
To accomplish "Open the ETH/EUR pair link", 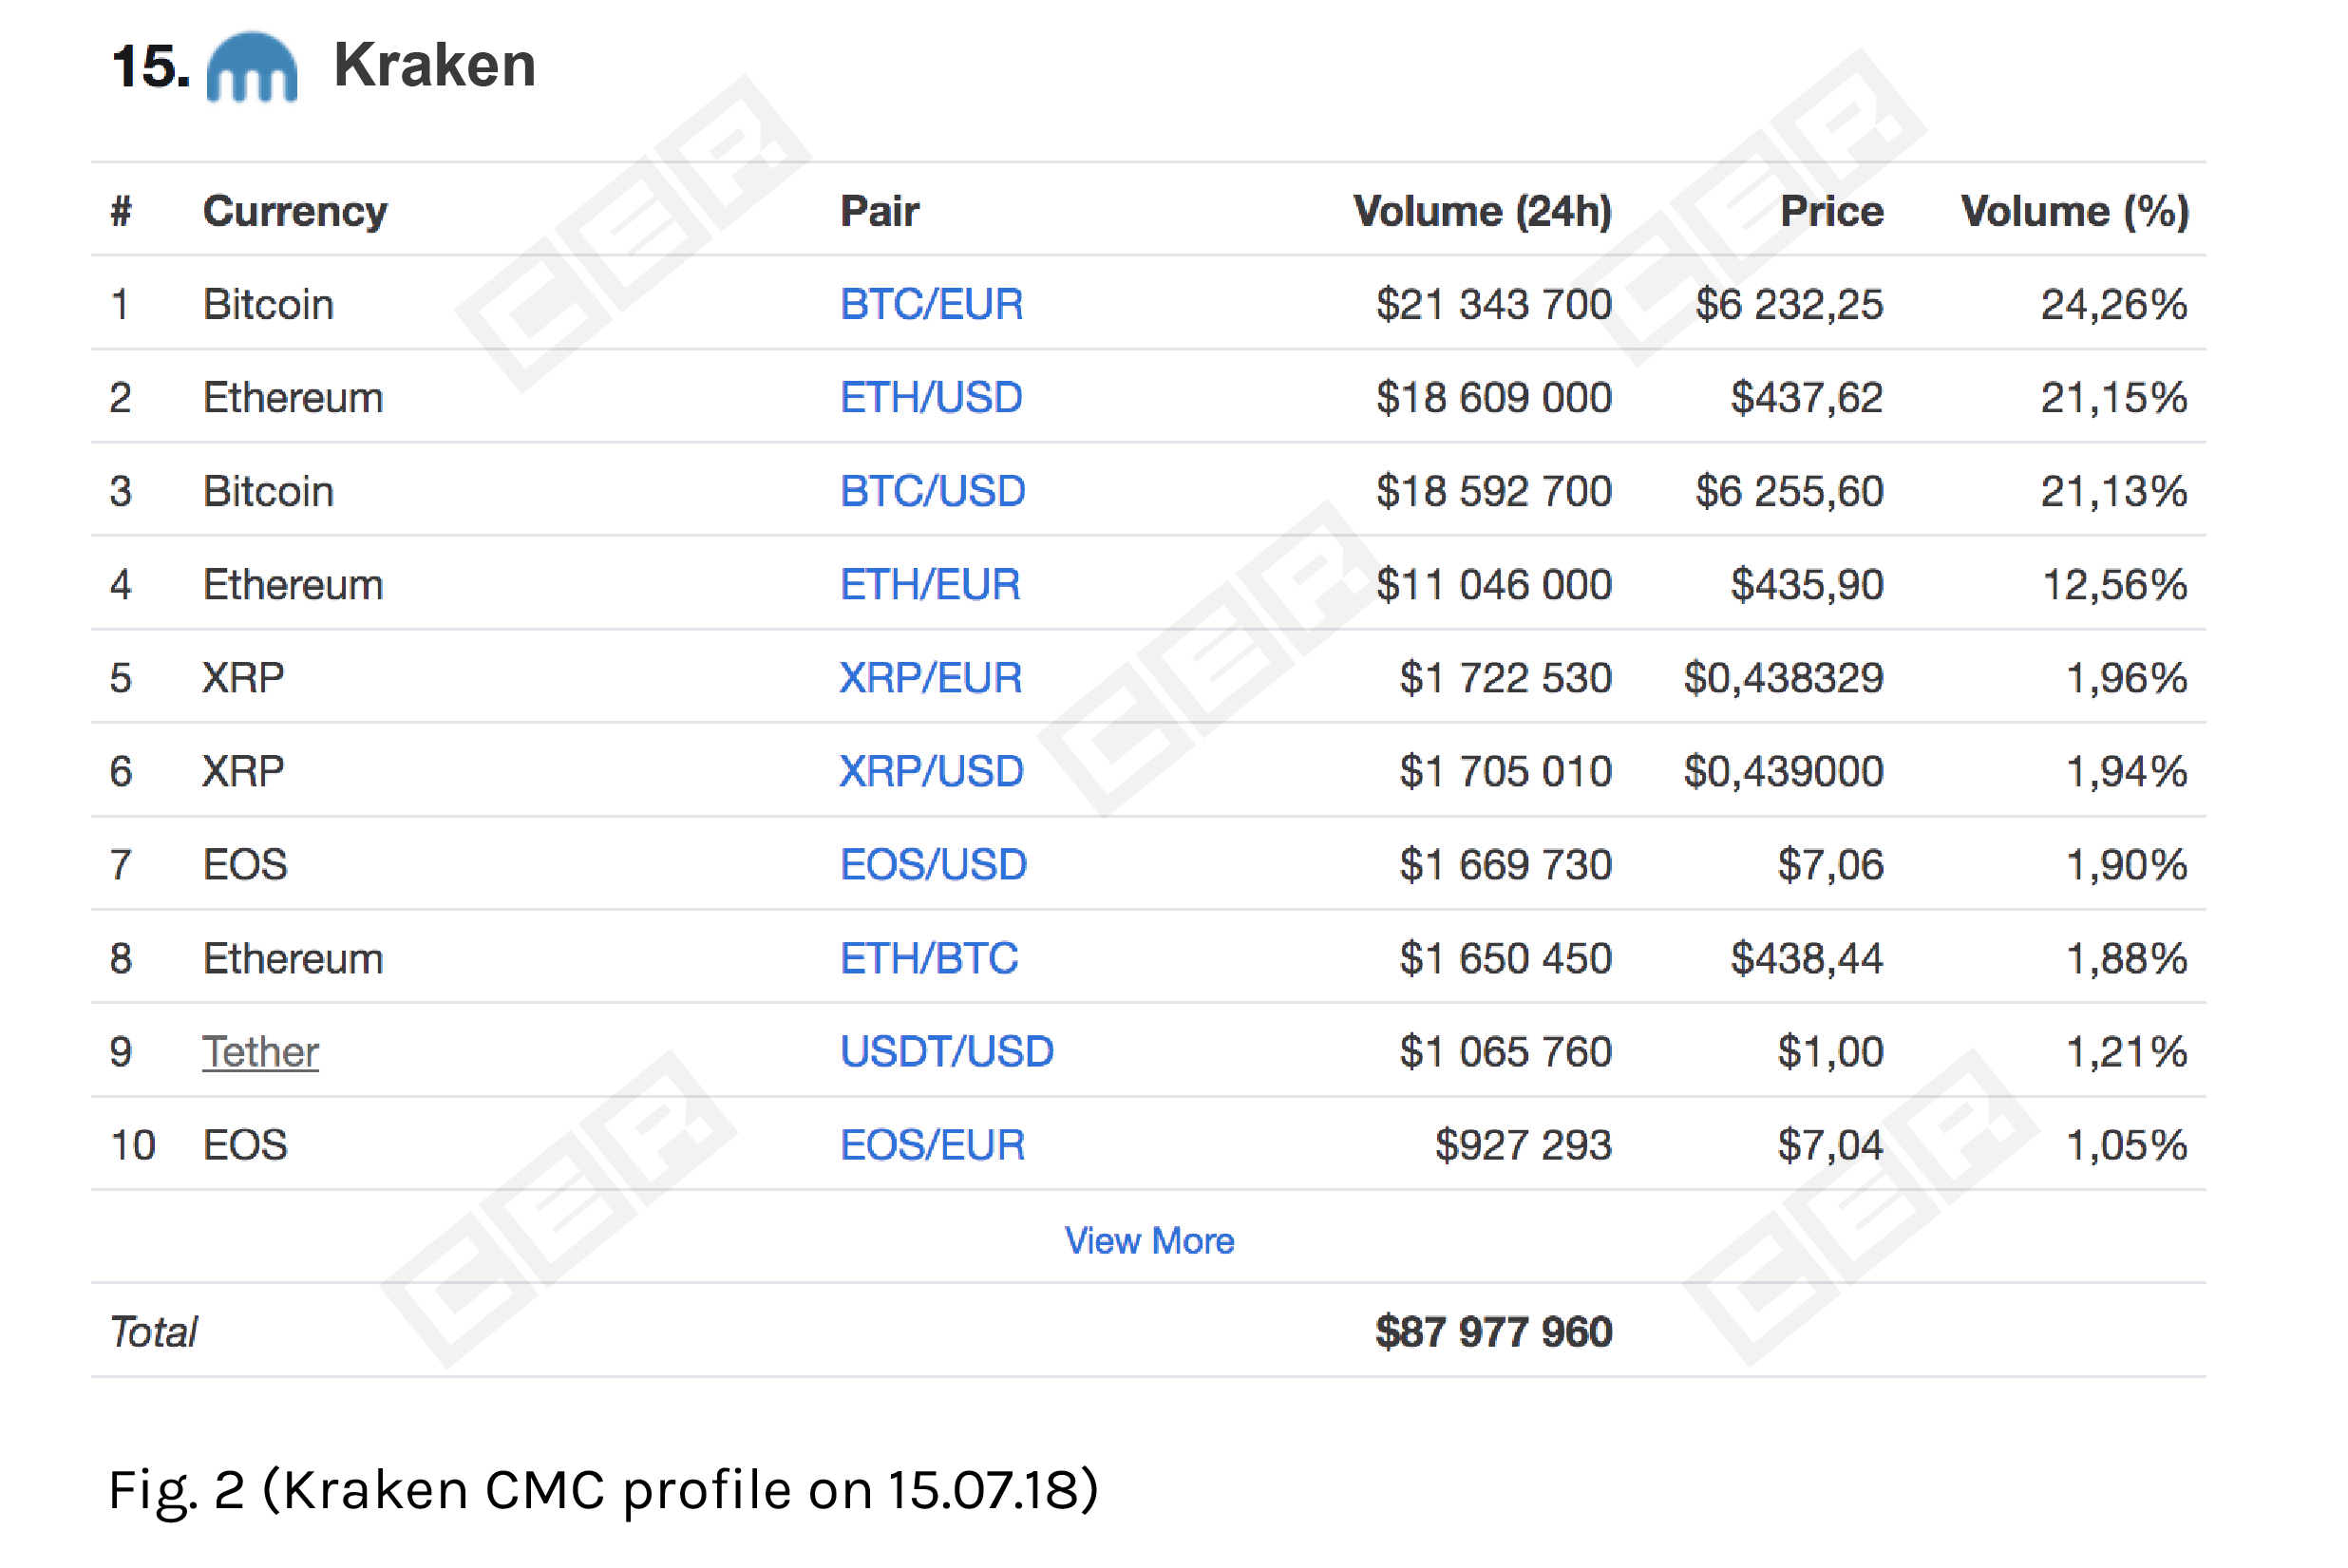I will pyautogui.click(x=930, y=585).
